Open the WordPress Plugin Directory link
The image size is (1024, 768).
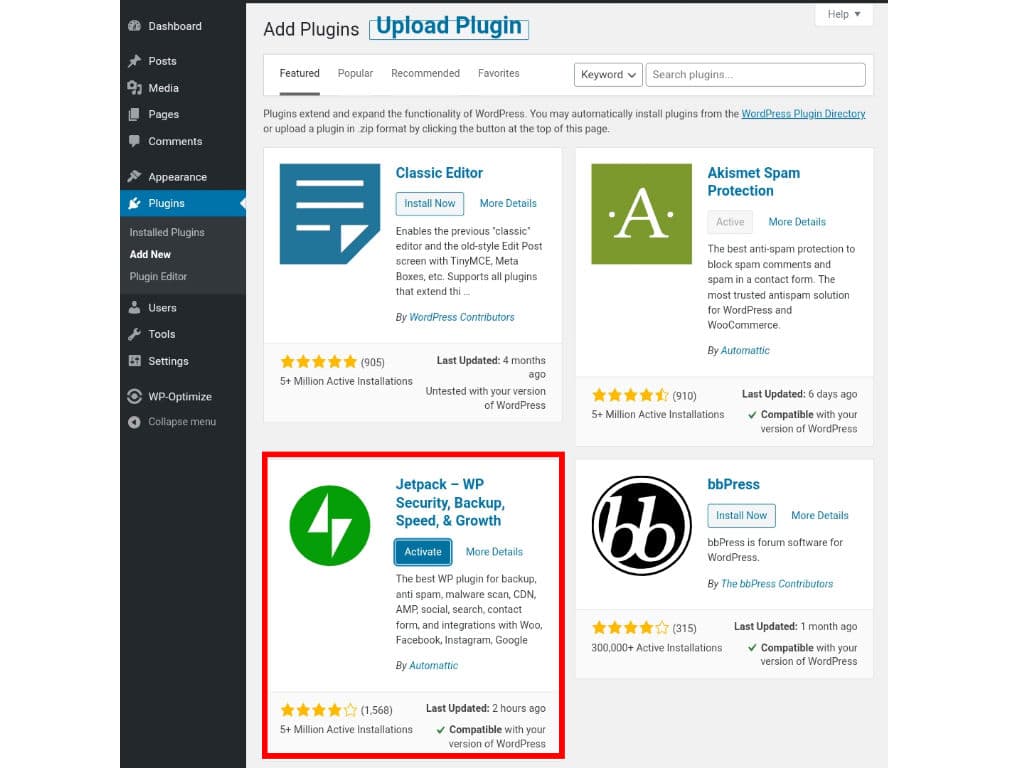(x=803, y=114)
